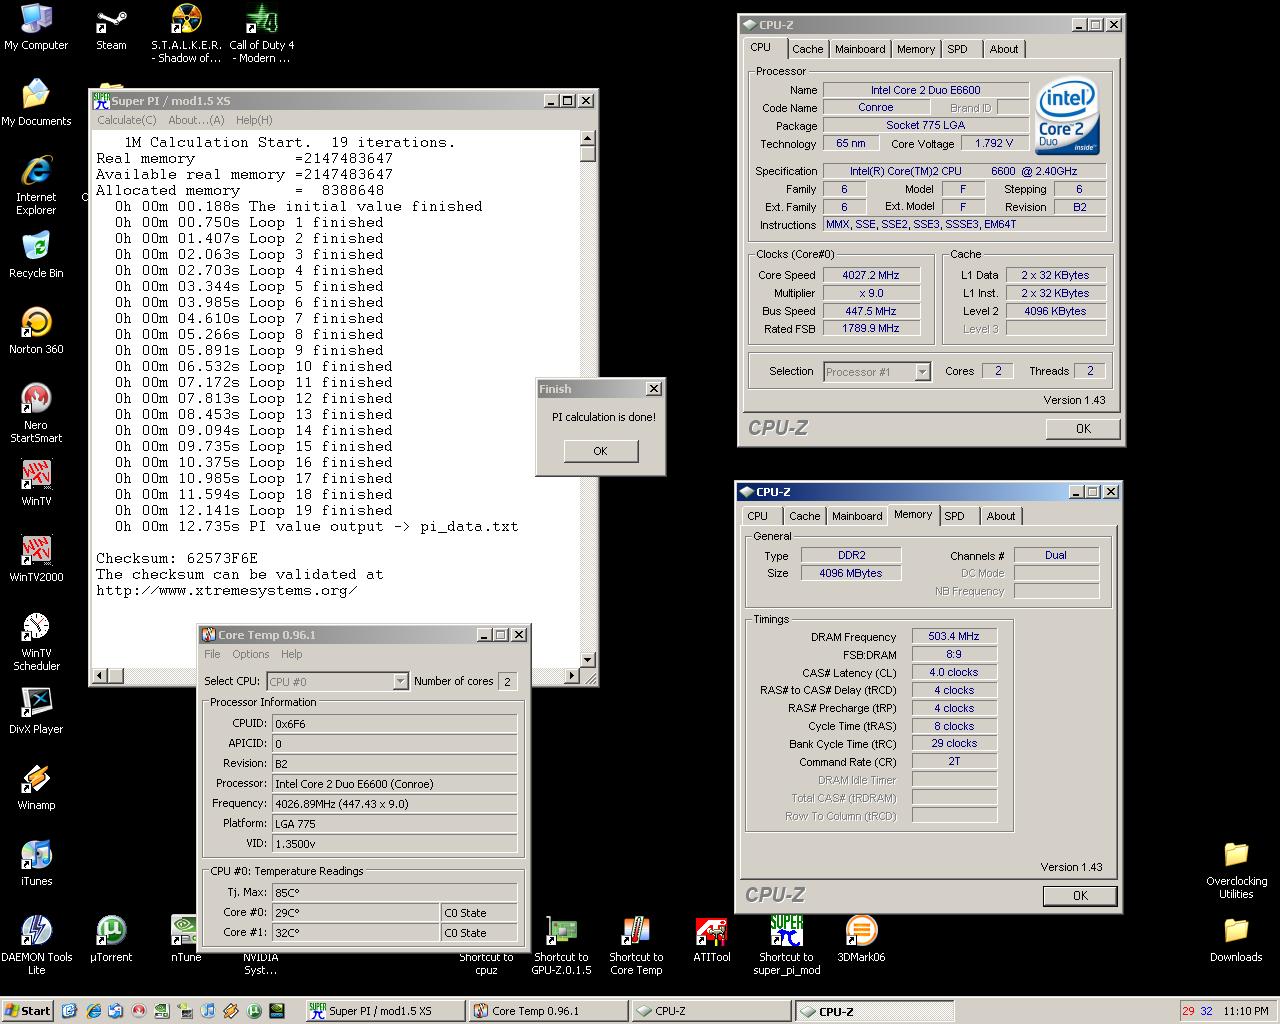Launch the Steam desktop shortcut
The width and height of the screenshot is (1280, 1024).
tap(111, 27)
